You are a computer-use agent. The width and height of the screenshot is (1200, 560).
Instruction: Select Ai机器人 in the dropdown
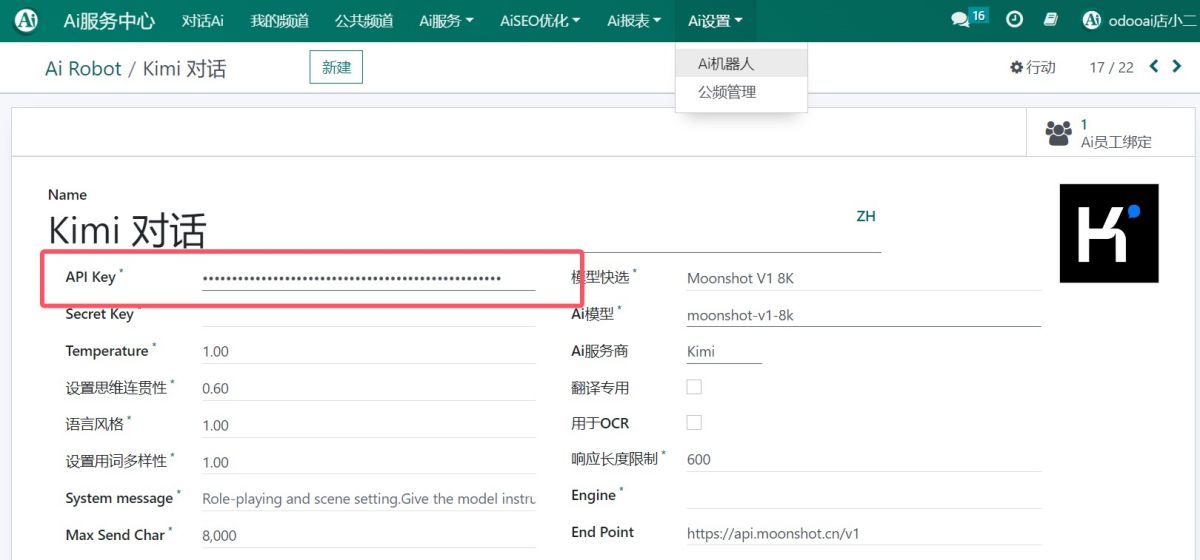[x=741, y=63]
